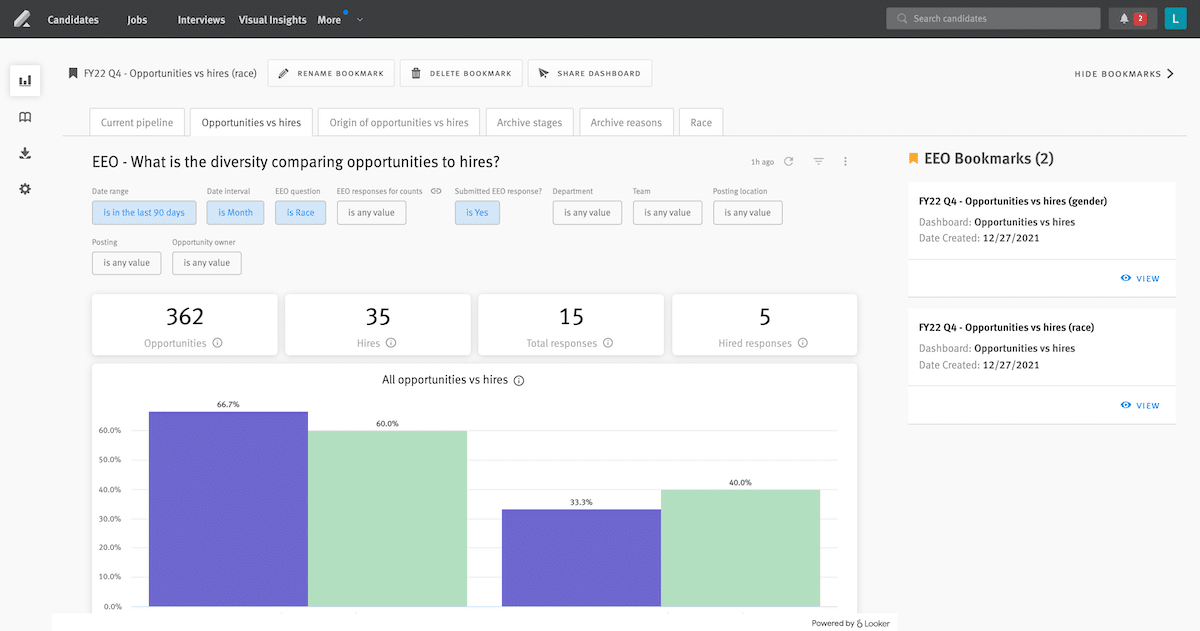Click the Share Dashboard button
Image resolution: width=1200 pixels, height=631 pixels.
pos(590,73)
